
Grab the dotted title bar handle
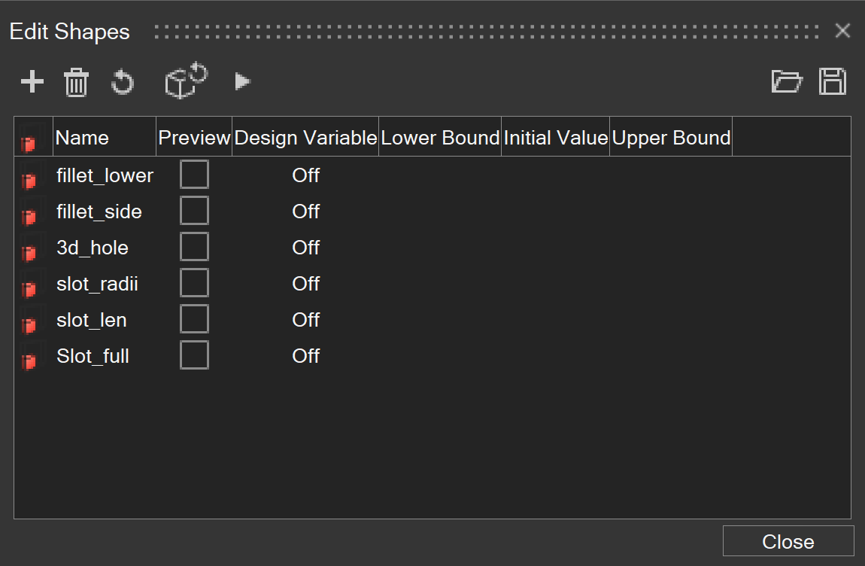tap(487, 31)
